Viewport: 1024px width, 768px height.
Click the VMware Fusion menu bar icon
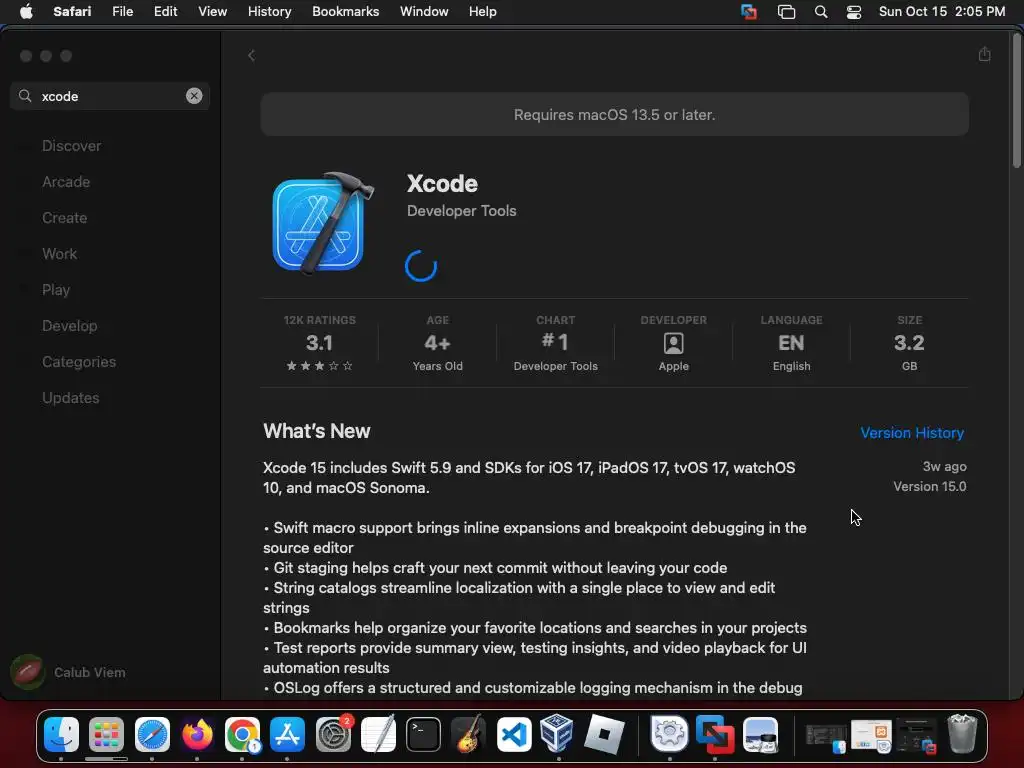749,12
